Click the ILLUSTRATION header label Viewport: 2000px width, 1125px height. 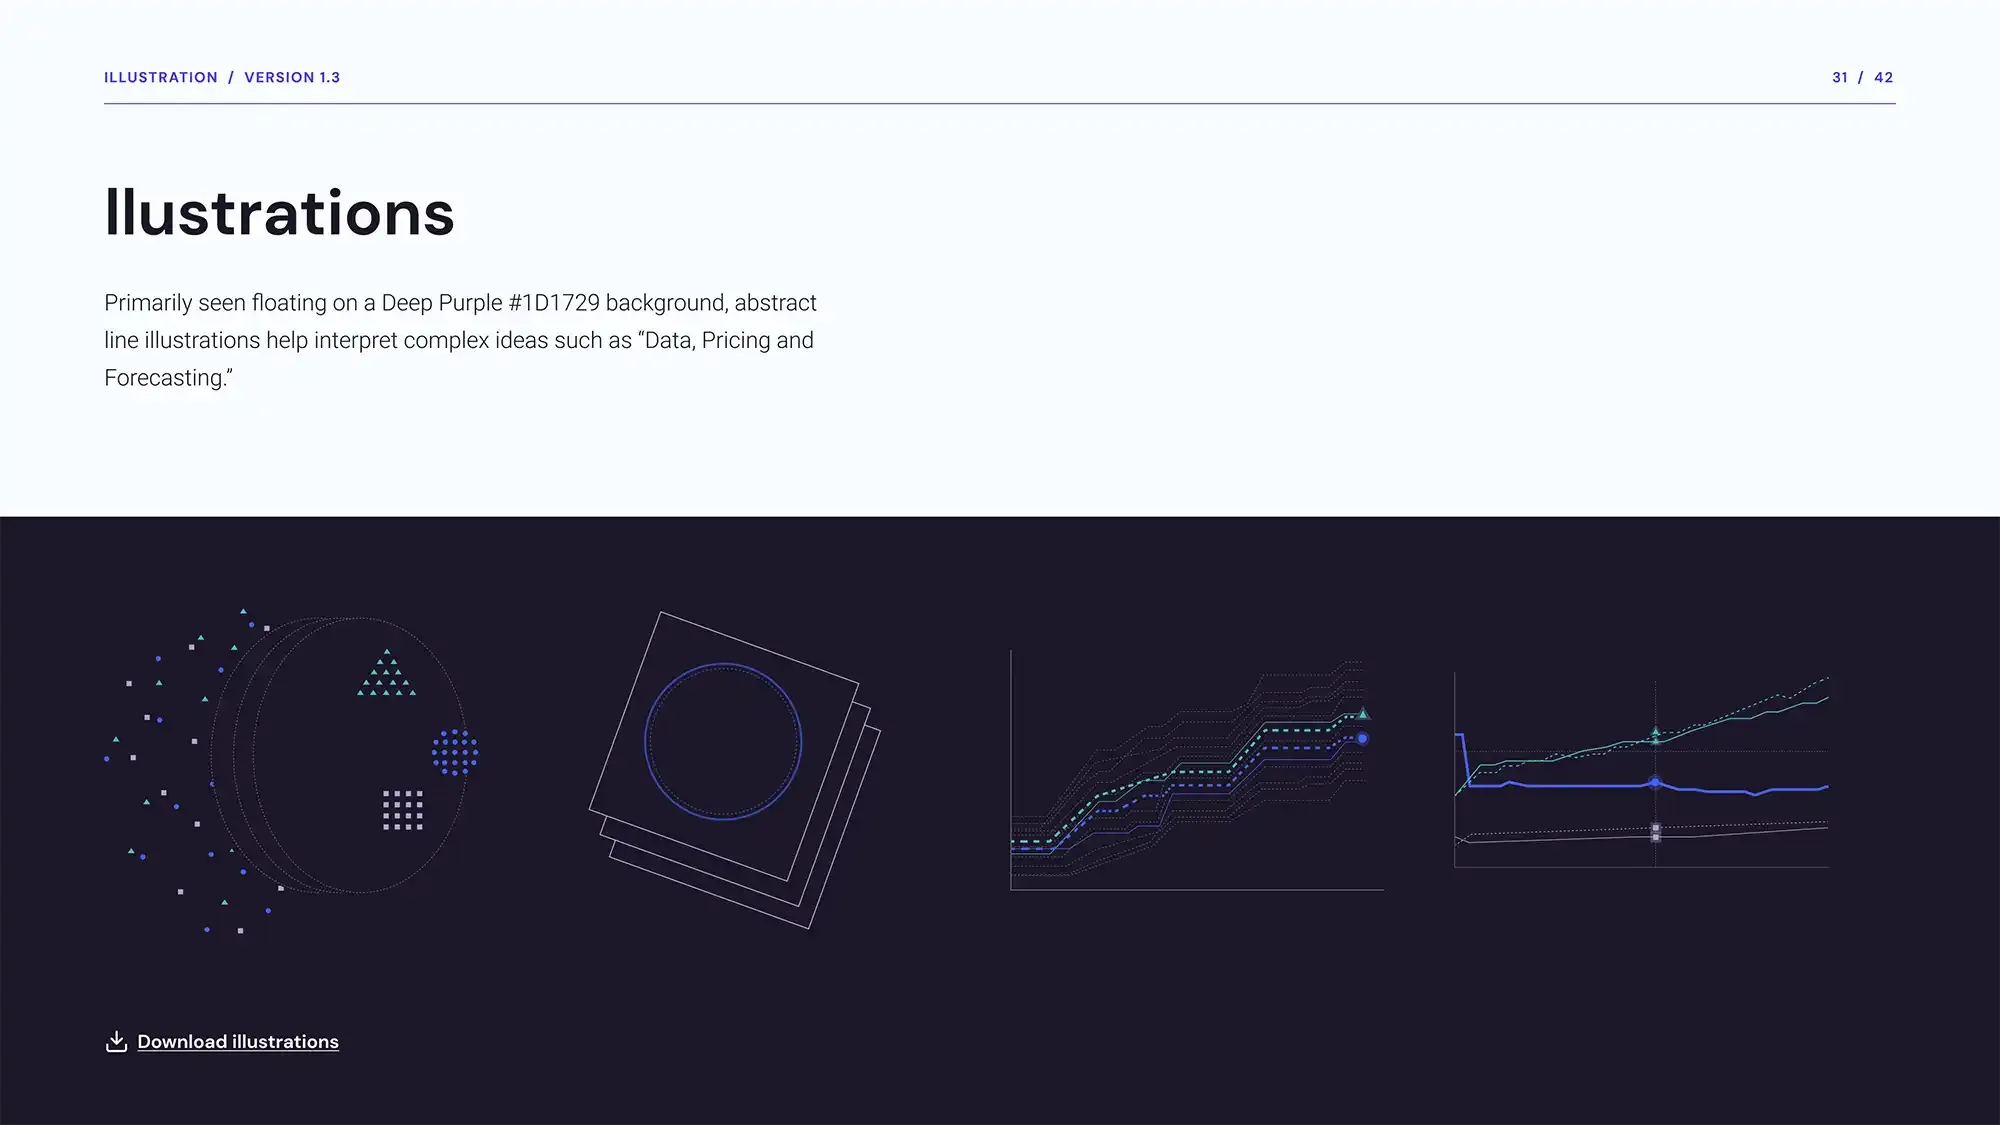[x=161, y=78]
